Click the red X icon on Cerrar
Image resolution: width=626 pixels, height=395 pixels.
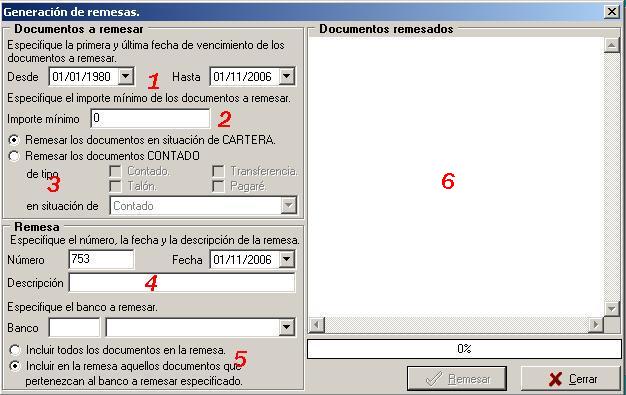tap(555, 379)
